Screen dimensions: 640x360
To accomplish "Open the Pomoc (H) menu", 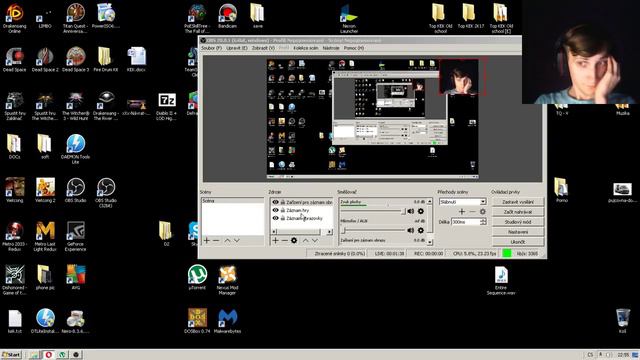I will point(353,48).
